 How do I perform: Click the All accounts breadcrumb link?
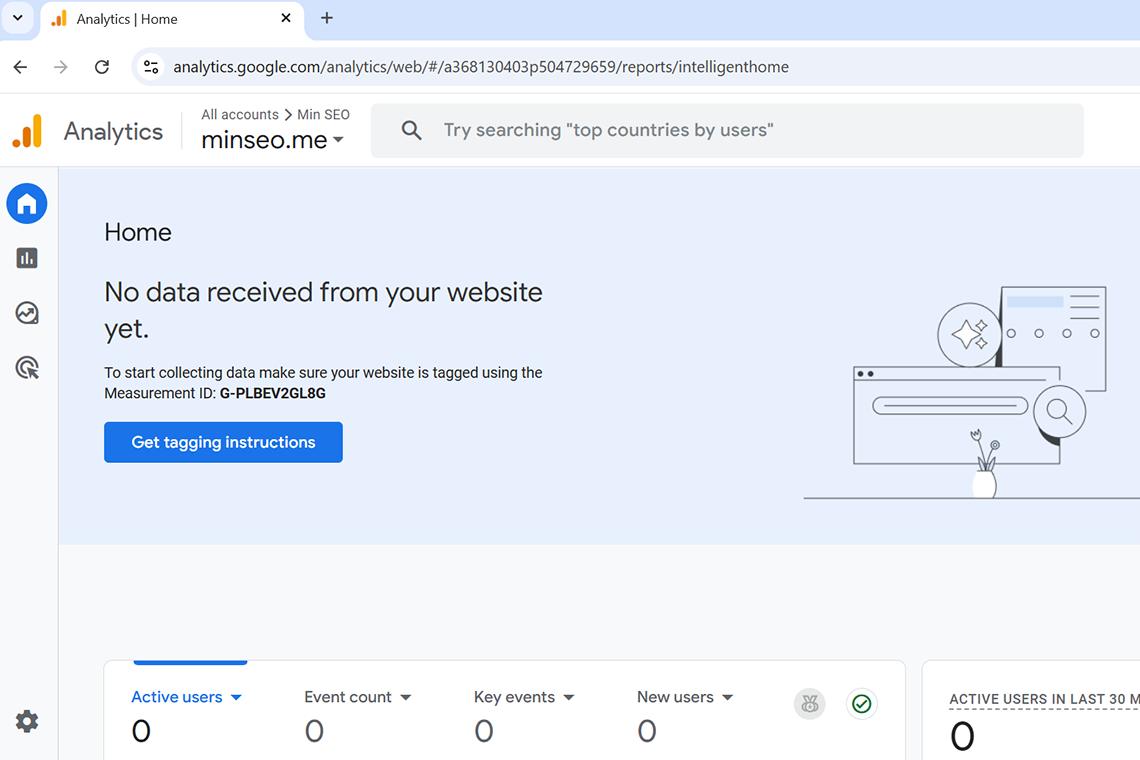240,115
